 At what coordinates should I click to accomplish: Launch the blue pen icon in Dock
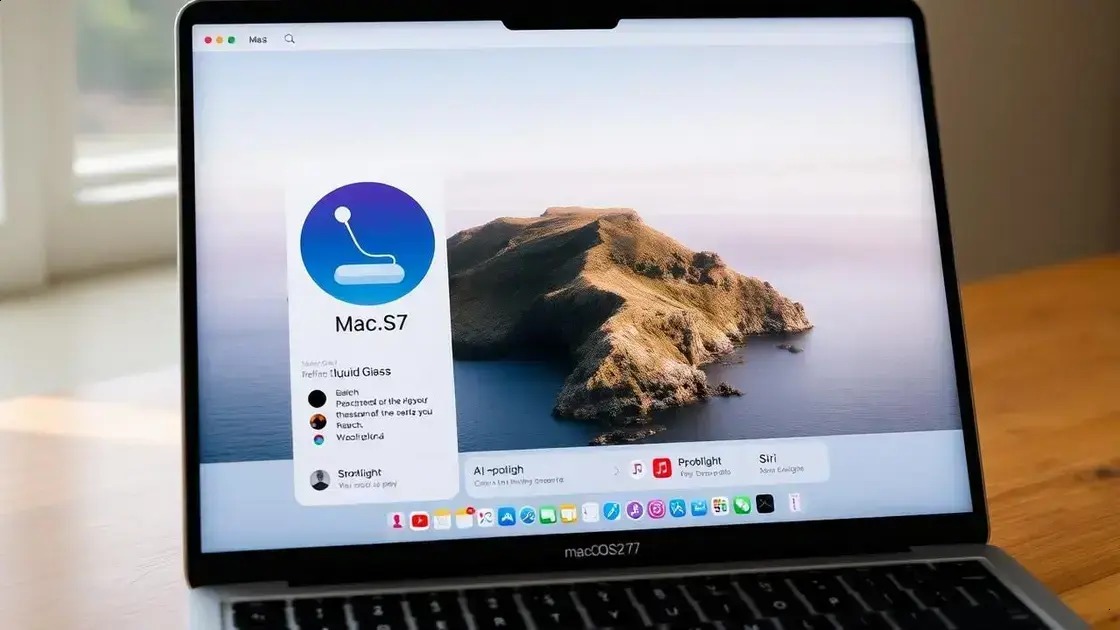[611, 511]
